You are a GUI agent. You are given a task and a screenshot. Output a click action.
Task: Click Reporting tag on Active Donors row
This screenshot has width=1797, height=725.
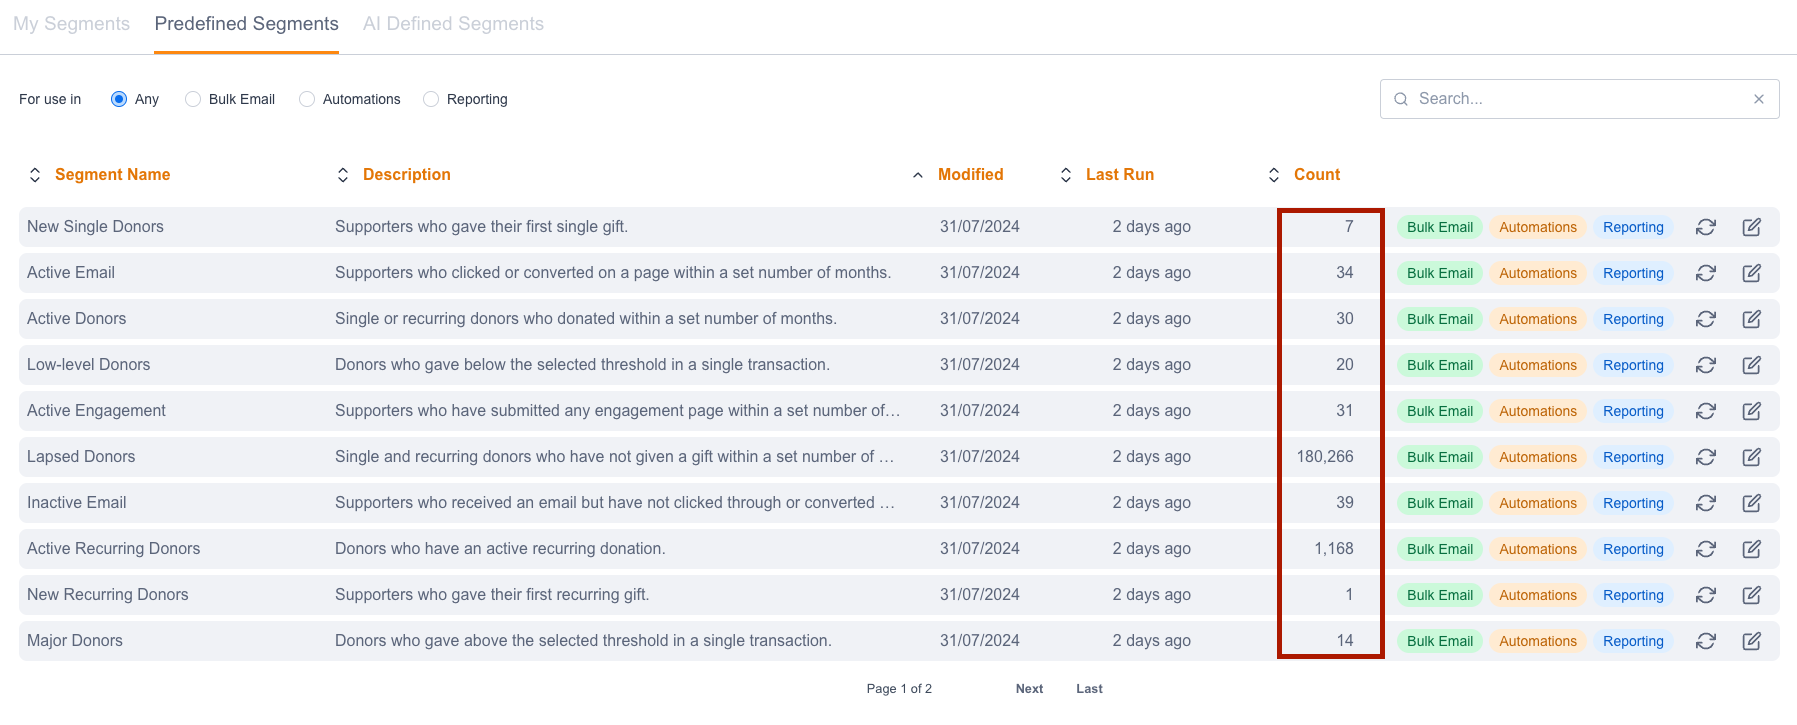coord(1633,319)
